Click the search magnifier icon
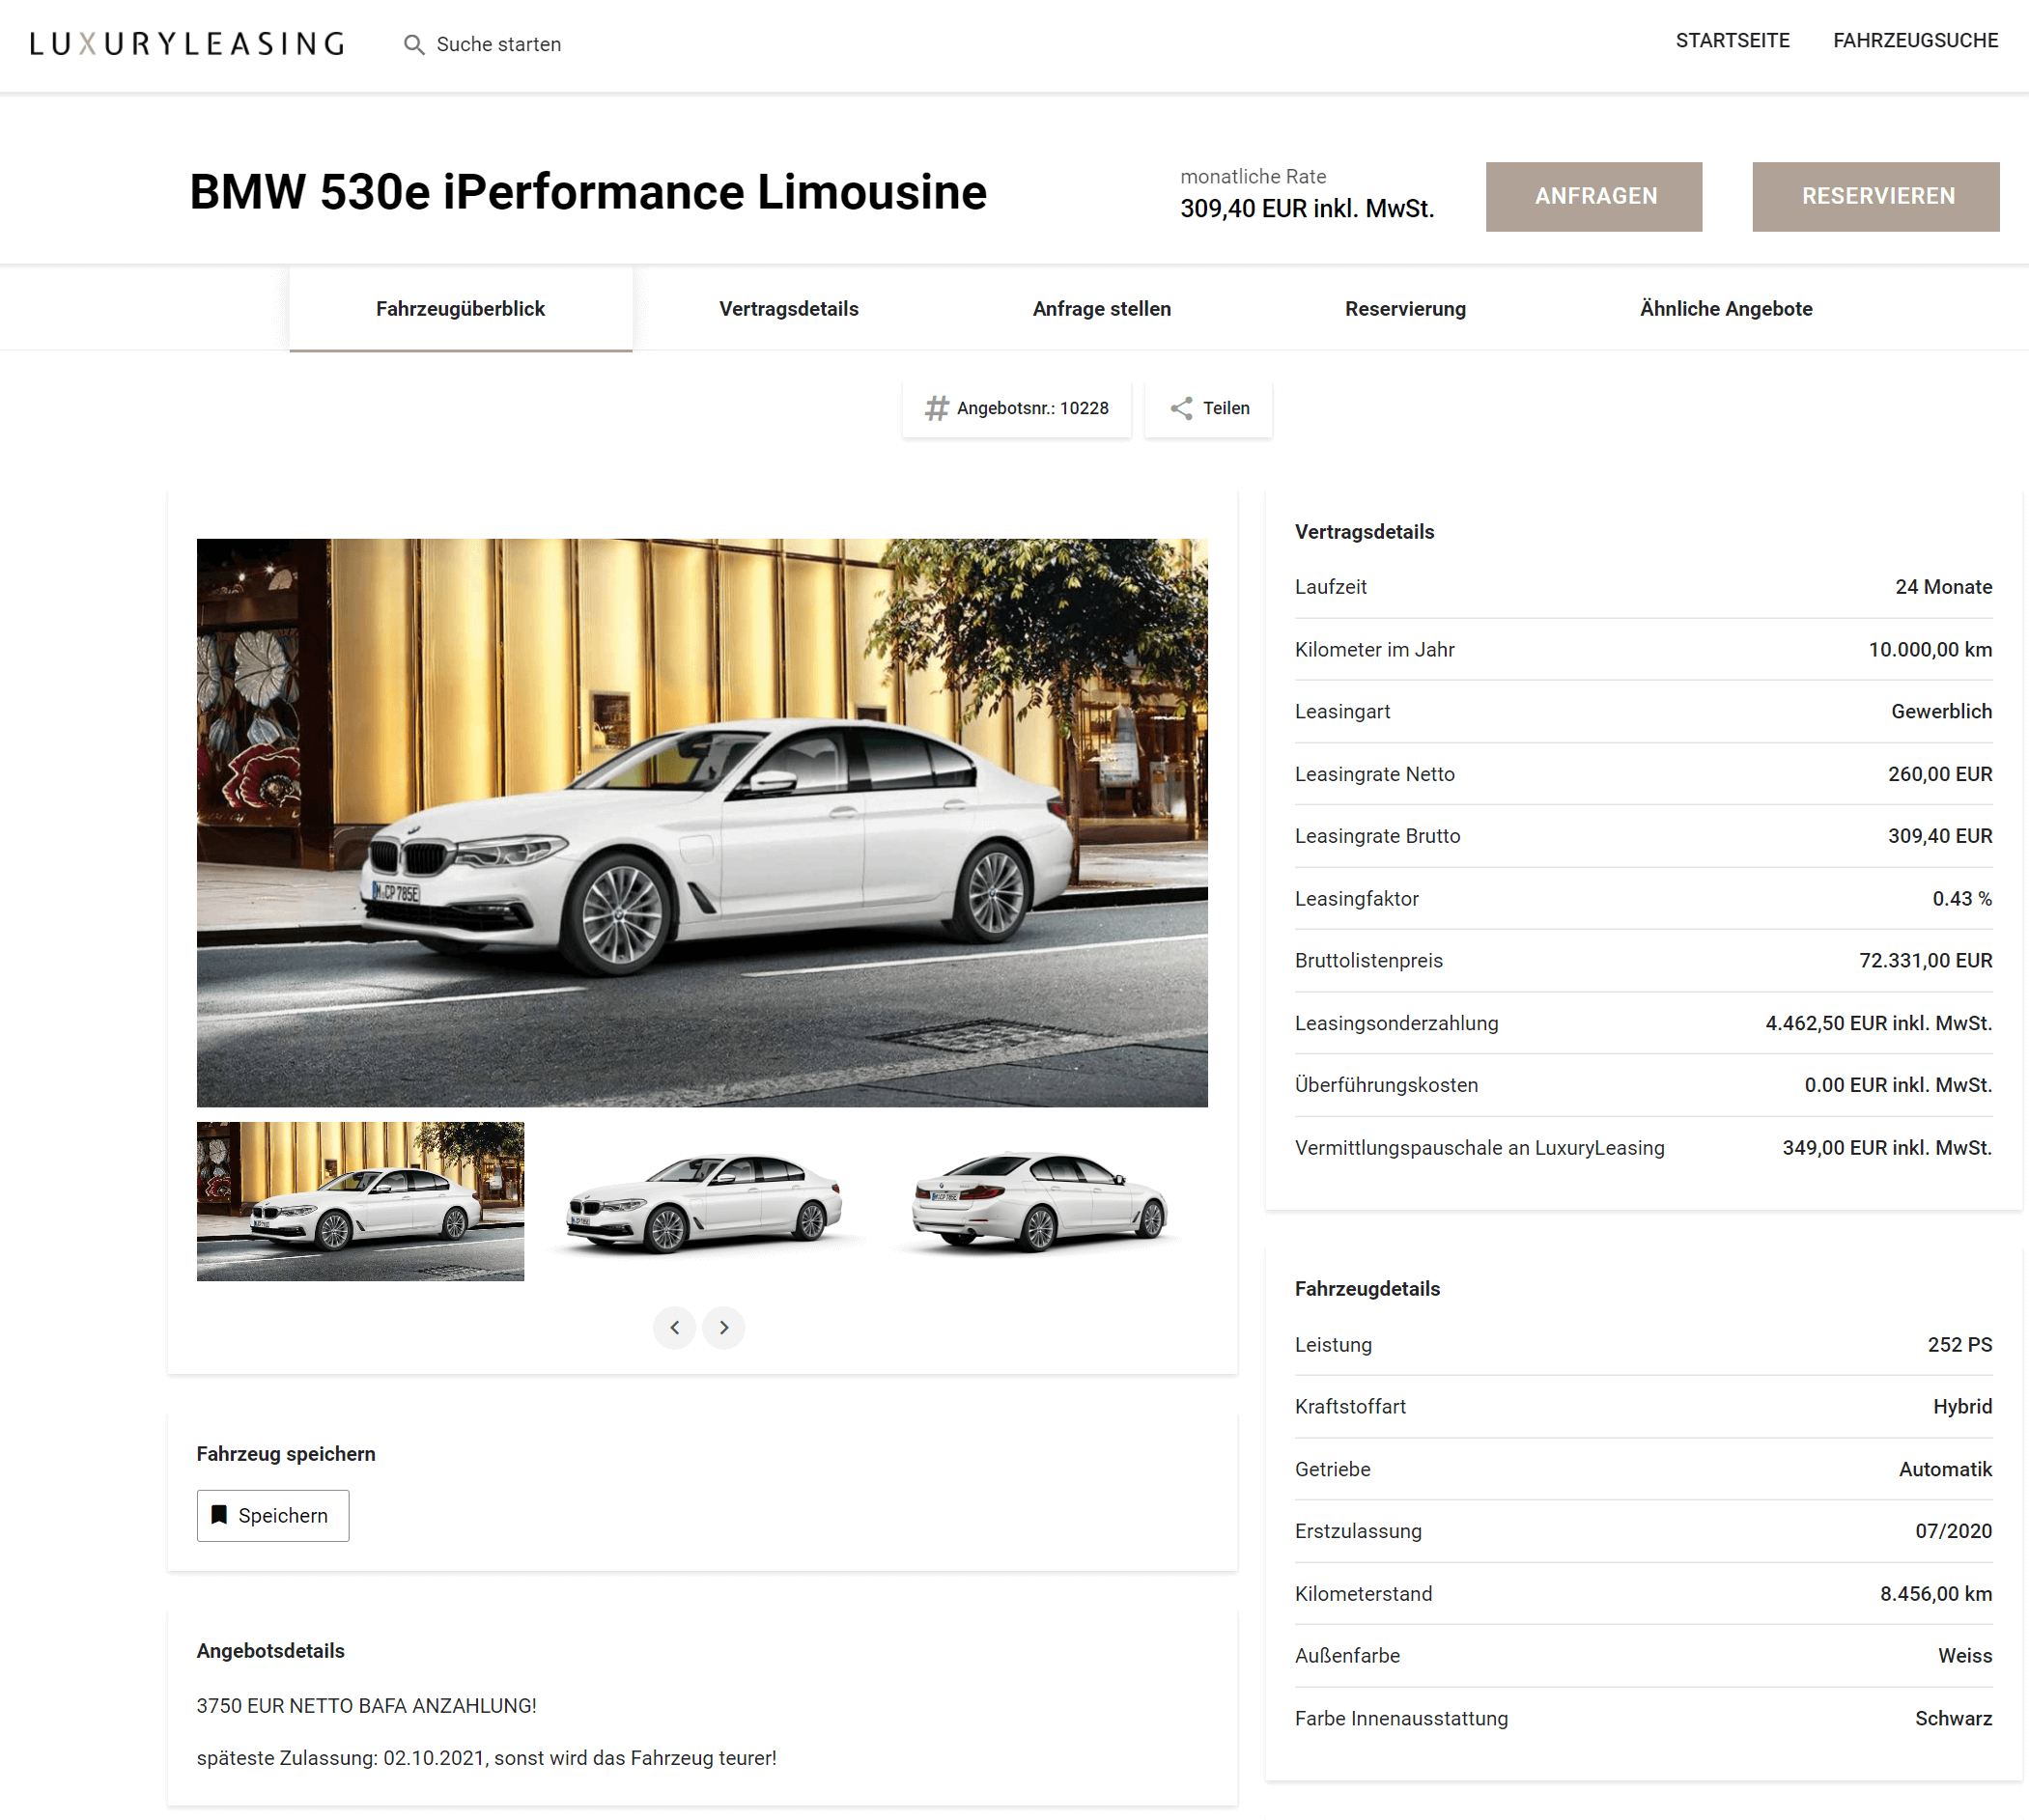The width and height of the screenshot is (2029, 1820). 413,45
